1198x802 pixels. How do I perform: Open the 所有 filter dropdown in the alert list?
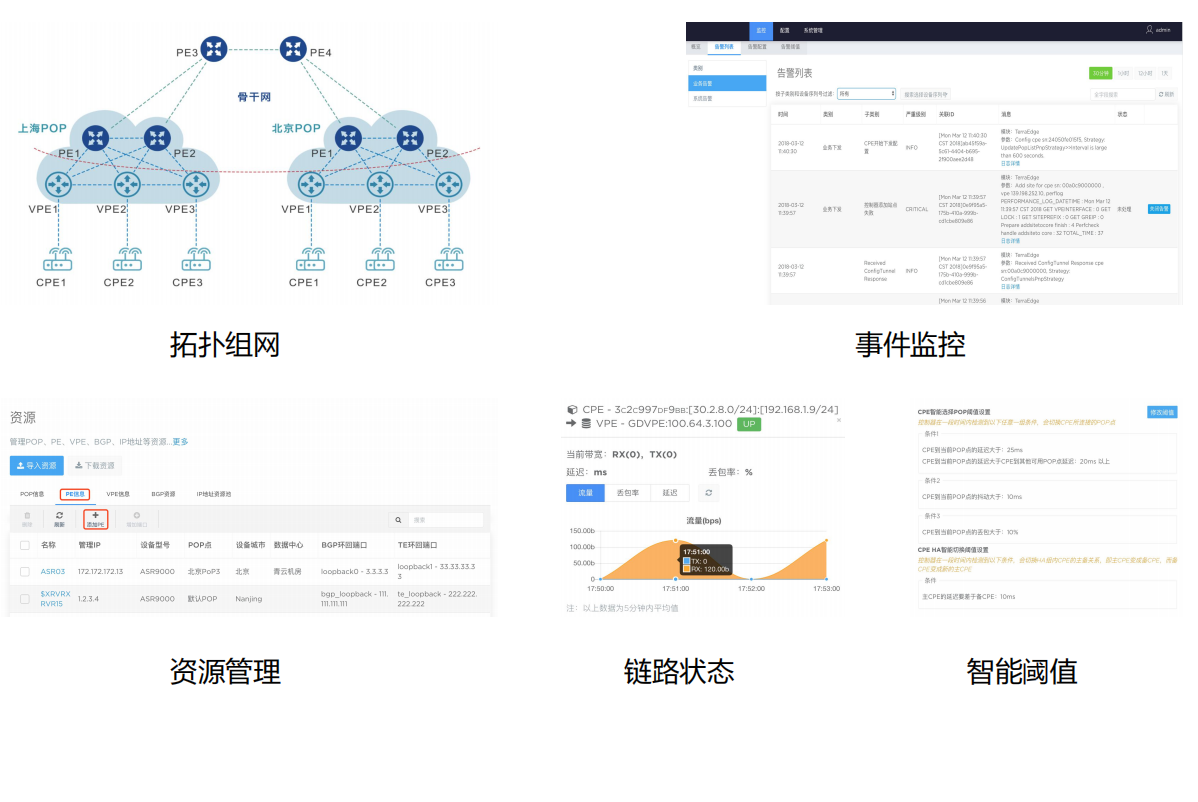866,94
